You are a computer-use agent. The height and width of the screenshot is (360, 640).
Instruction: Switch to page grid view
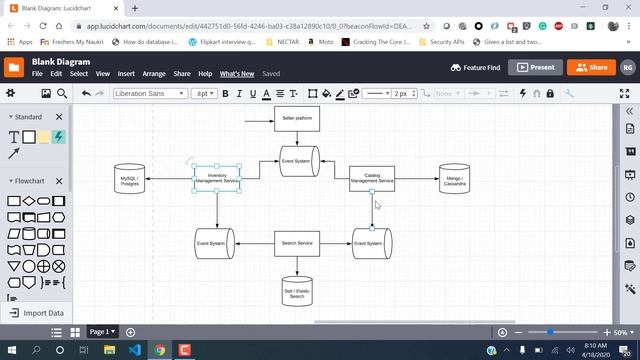75,332
